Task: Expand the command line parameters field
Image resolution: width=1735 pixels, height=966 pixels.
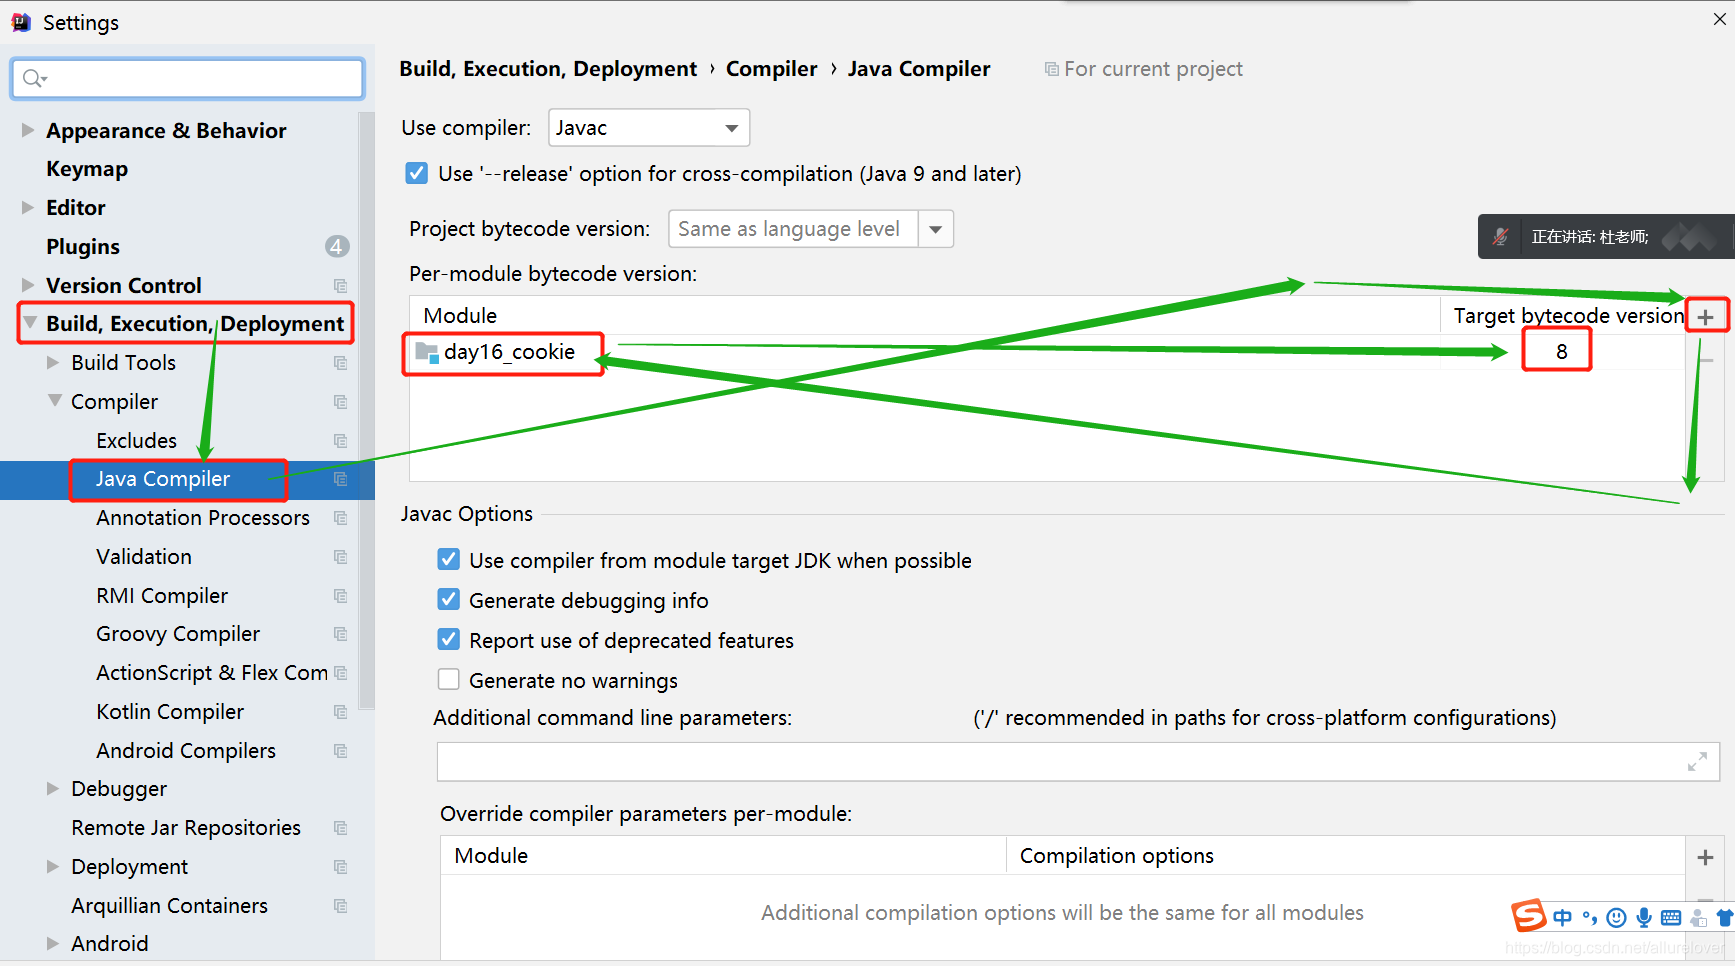Action: [x=1697, y=762]
